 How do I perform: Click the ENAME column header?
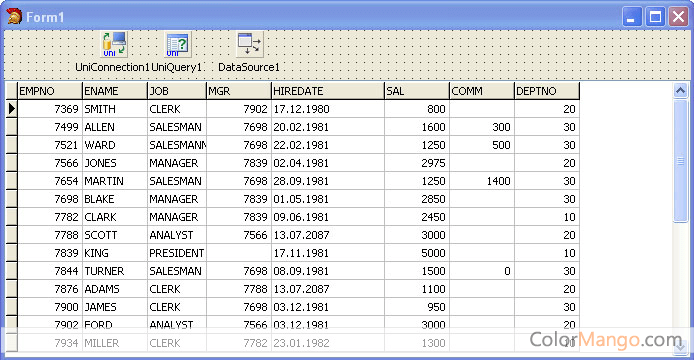[115, 91]
